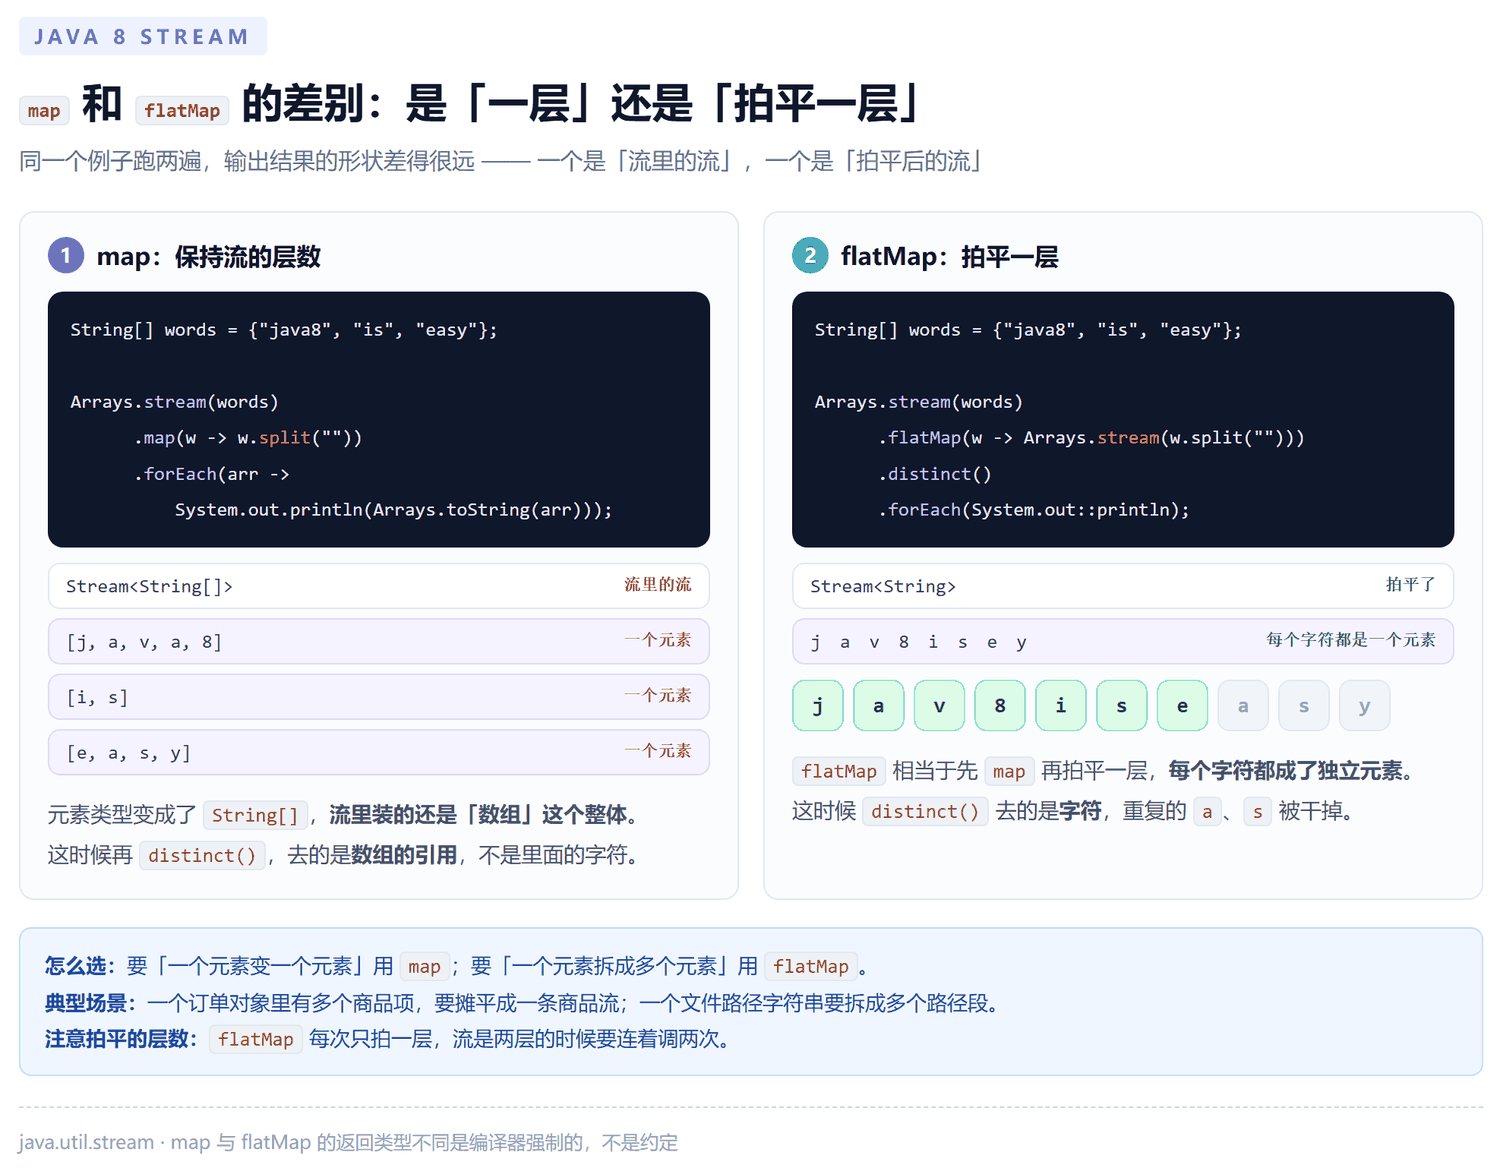This screenshot has height=1171, width=1500.
Task: Click the "flatMap" chip after "注意拍平的层数"
Action: (x=256, y=1040)
